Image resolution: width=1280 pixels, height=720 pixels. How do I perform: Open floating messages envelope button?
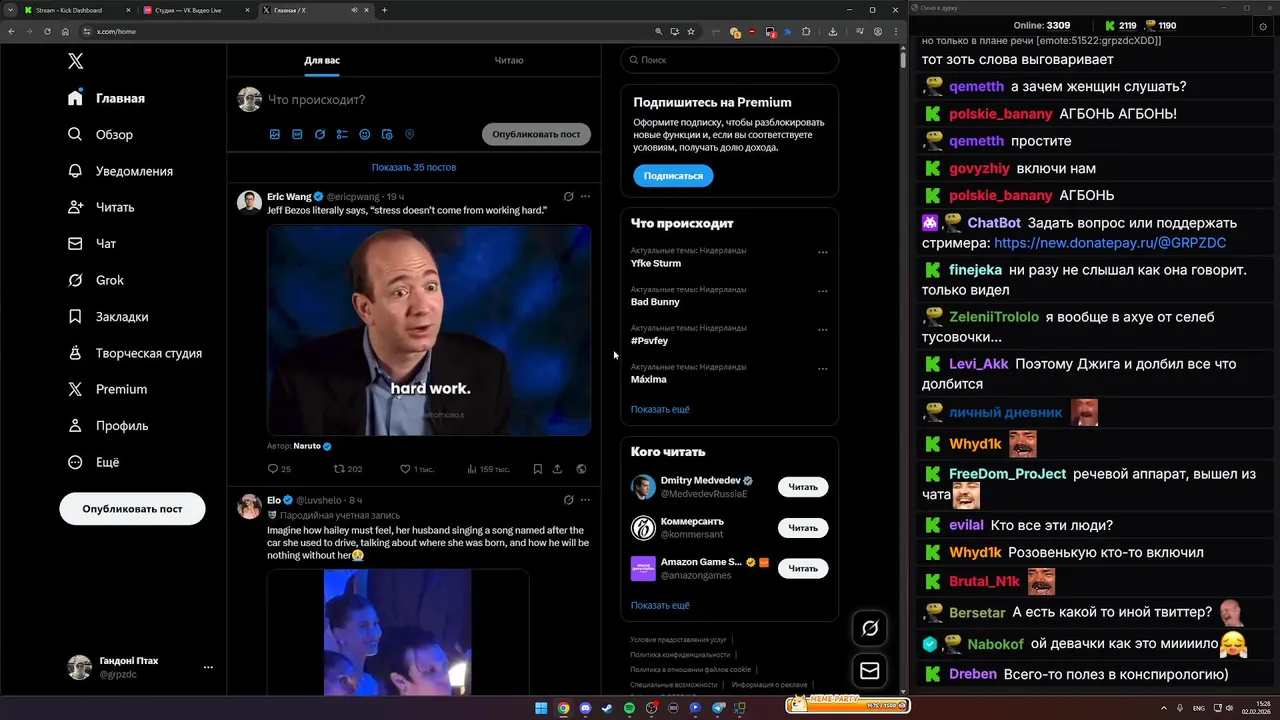tap(870, 671)
